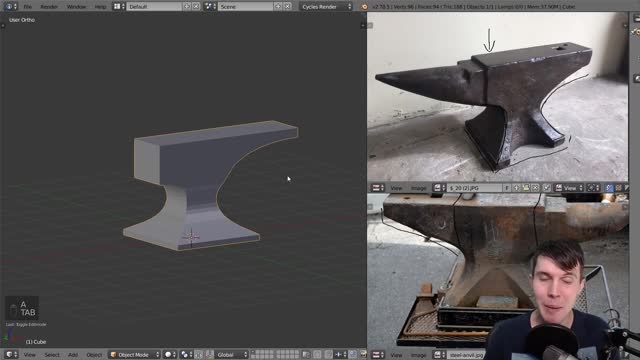640x360 pixels.
Task: Open the screen layout browse icon
Action: pyautogui.click(x=119, y=7)
